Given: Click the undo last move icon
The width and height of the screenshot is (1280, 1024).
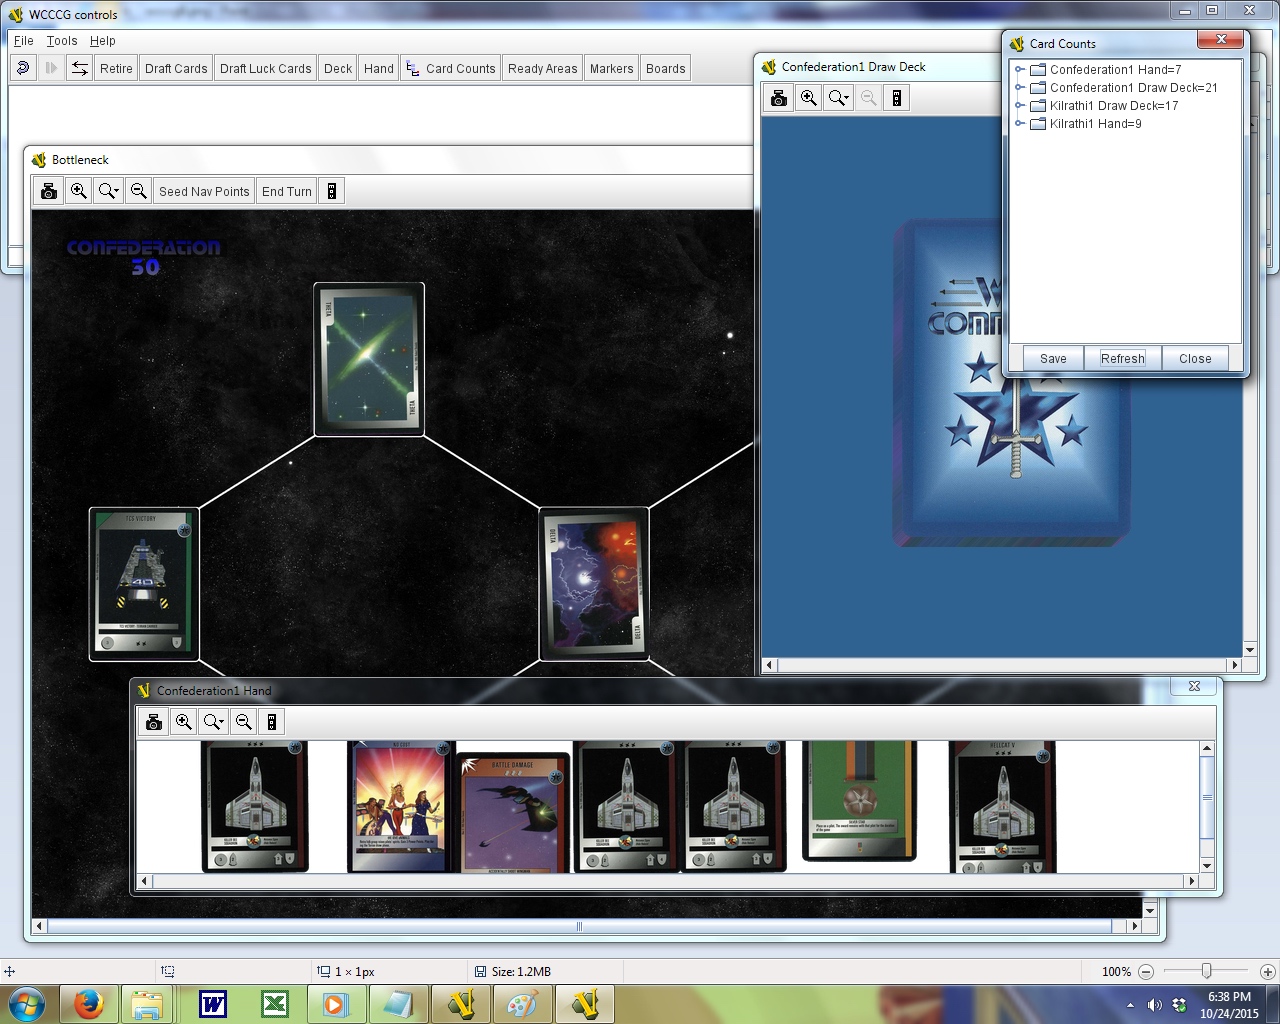Looking at the screenshot, I should [23, 68].
